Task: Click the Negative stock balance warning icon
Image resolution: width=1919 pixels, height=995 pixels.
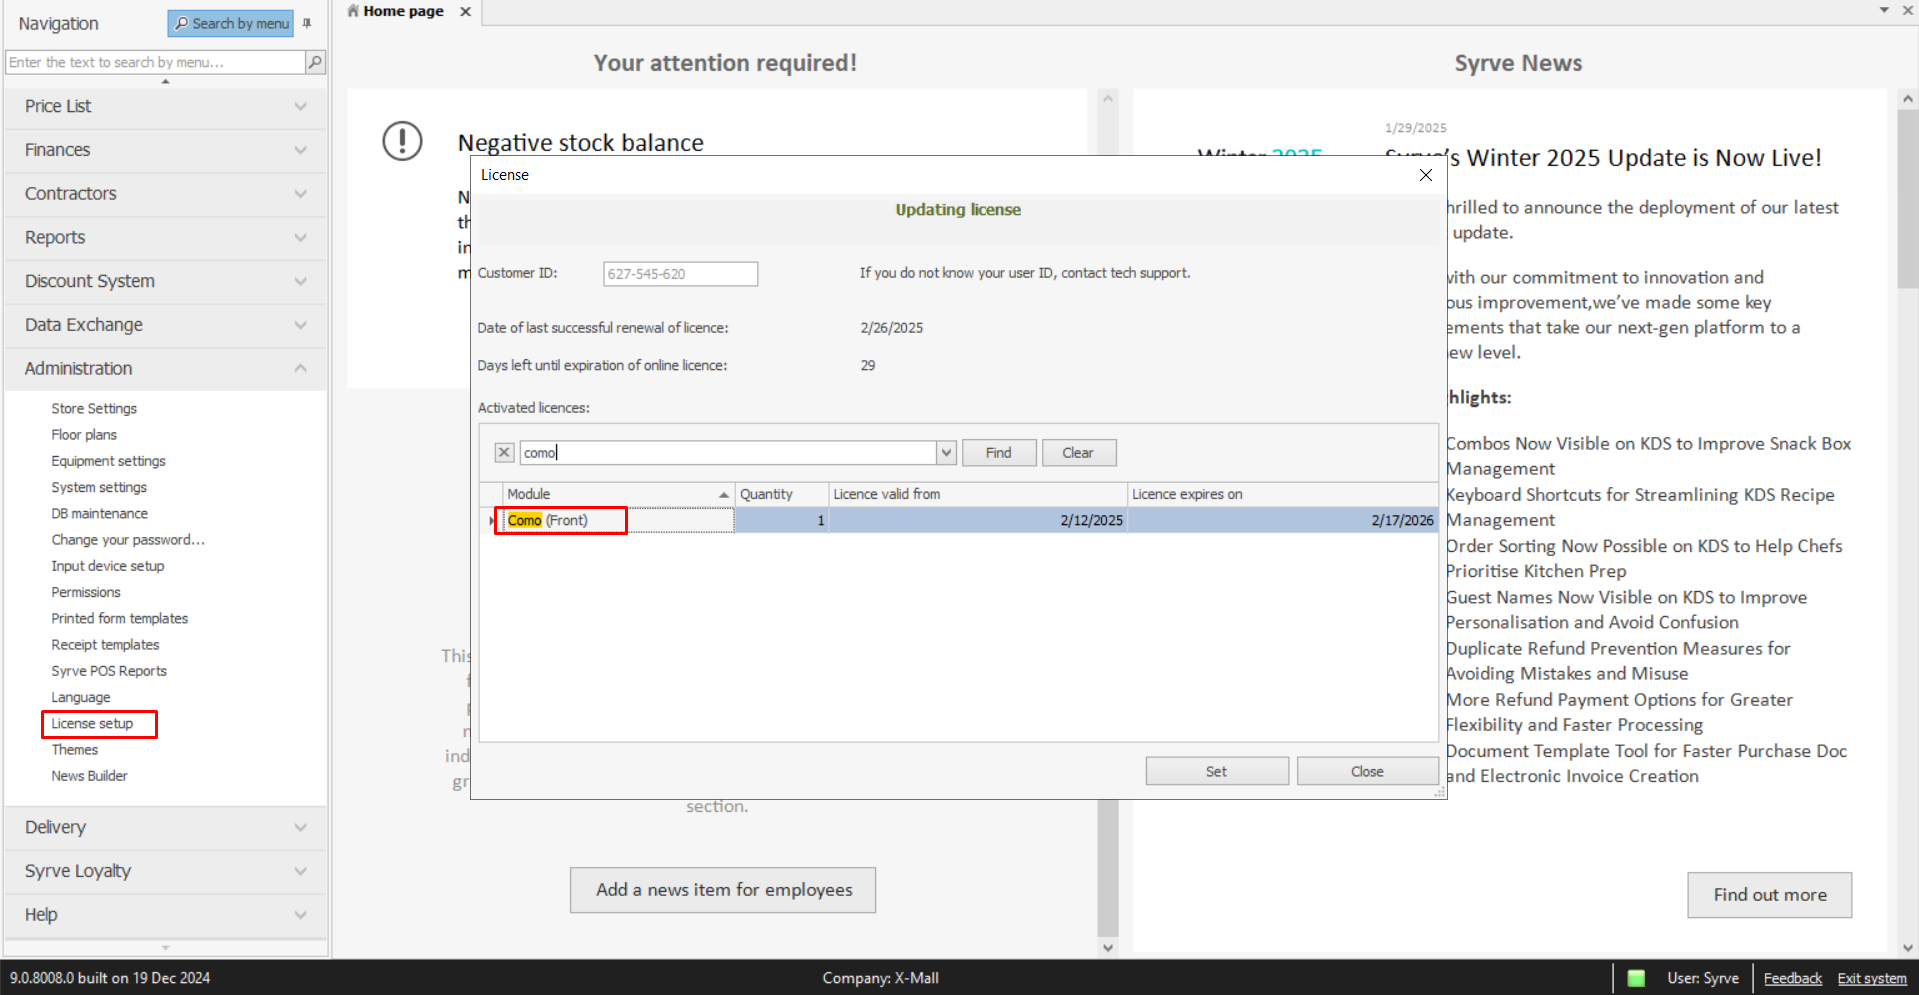Action: coord(402,141)
